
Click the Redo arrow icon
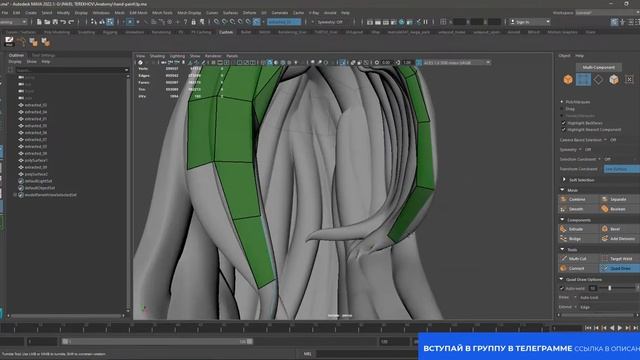click(71, 22)
